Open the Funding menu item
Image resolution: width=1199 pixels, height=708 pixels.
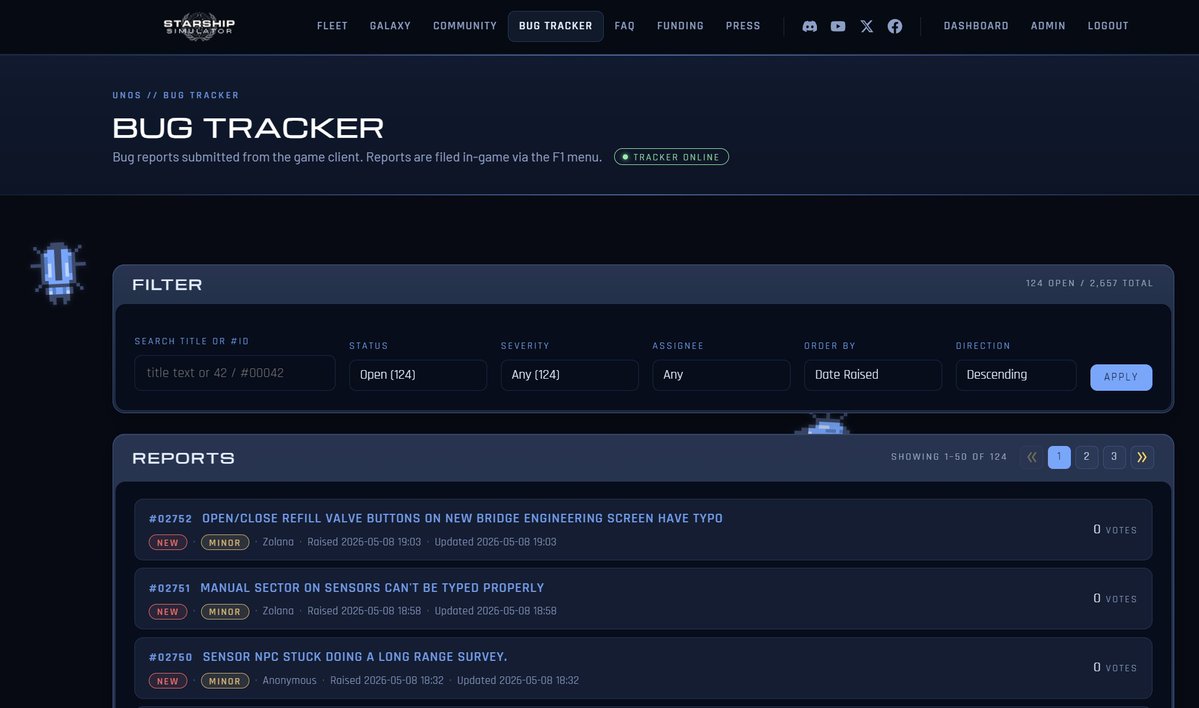click(680, 26)
